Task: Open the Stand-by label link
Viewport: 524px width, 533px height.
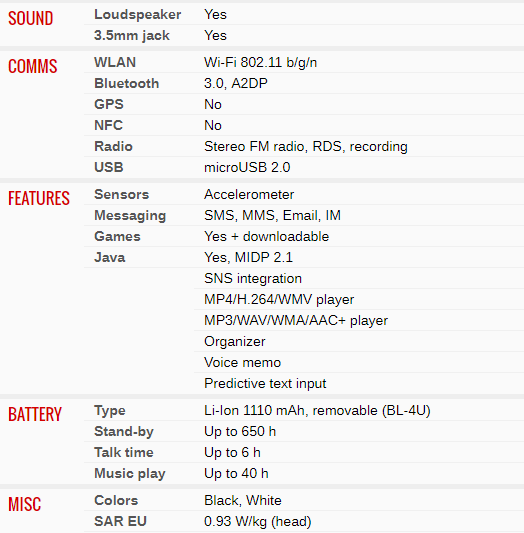Action: pos(124,431)
